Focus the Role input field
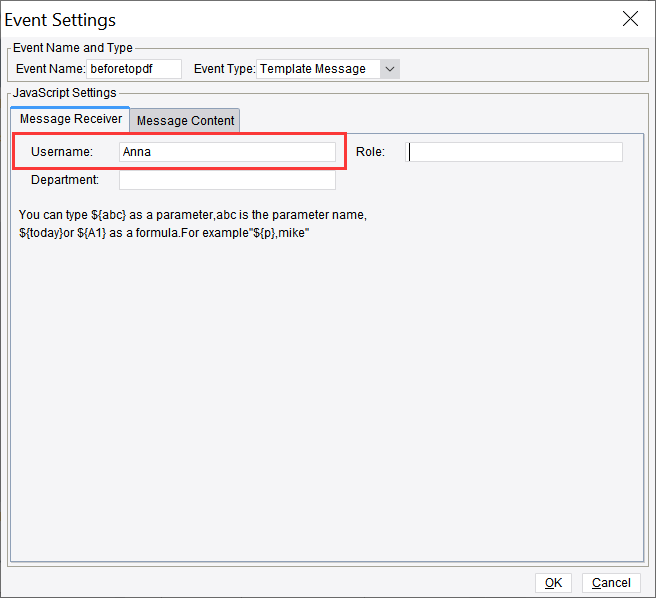Image resolution: width=656 pixels, height=598 pixels. (514, 152)
